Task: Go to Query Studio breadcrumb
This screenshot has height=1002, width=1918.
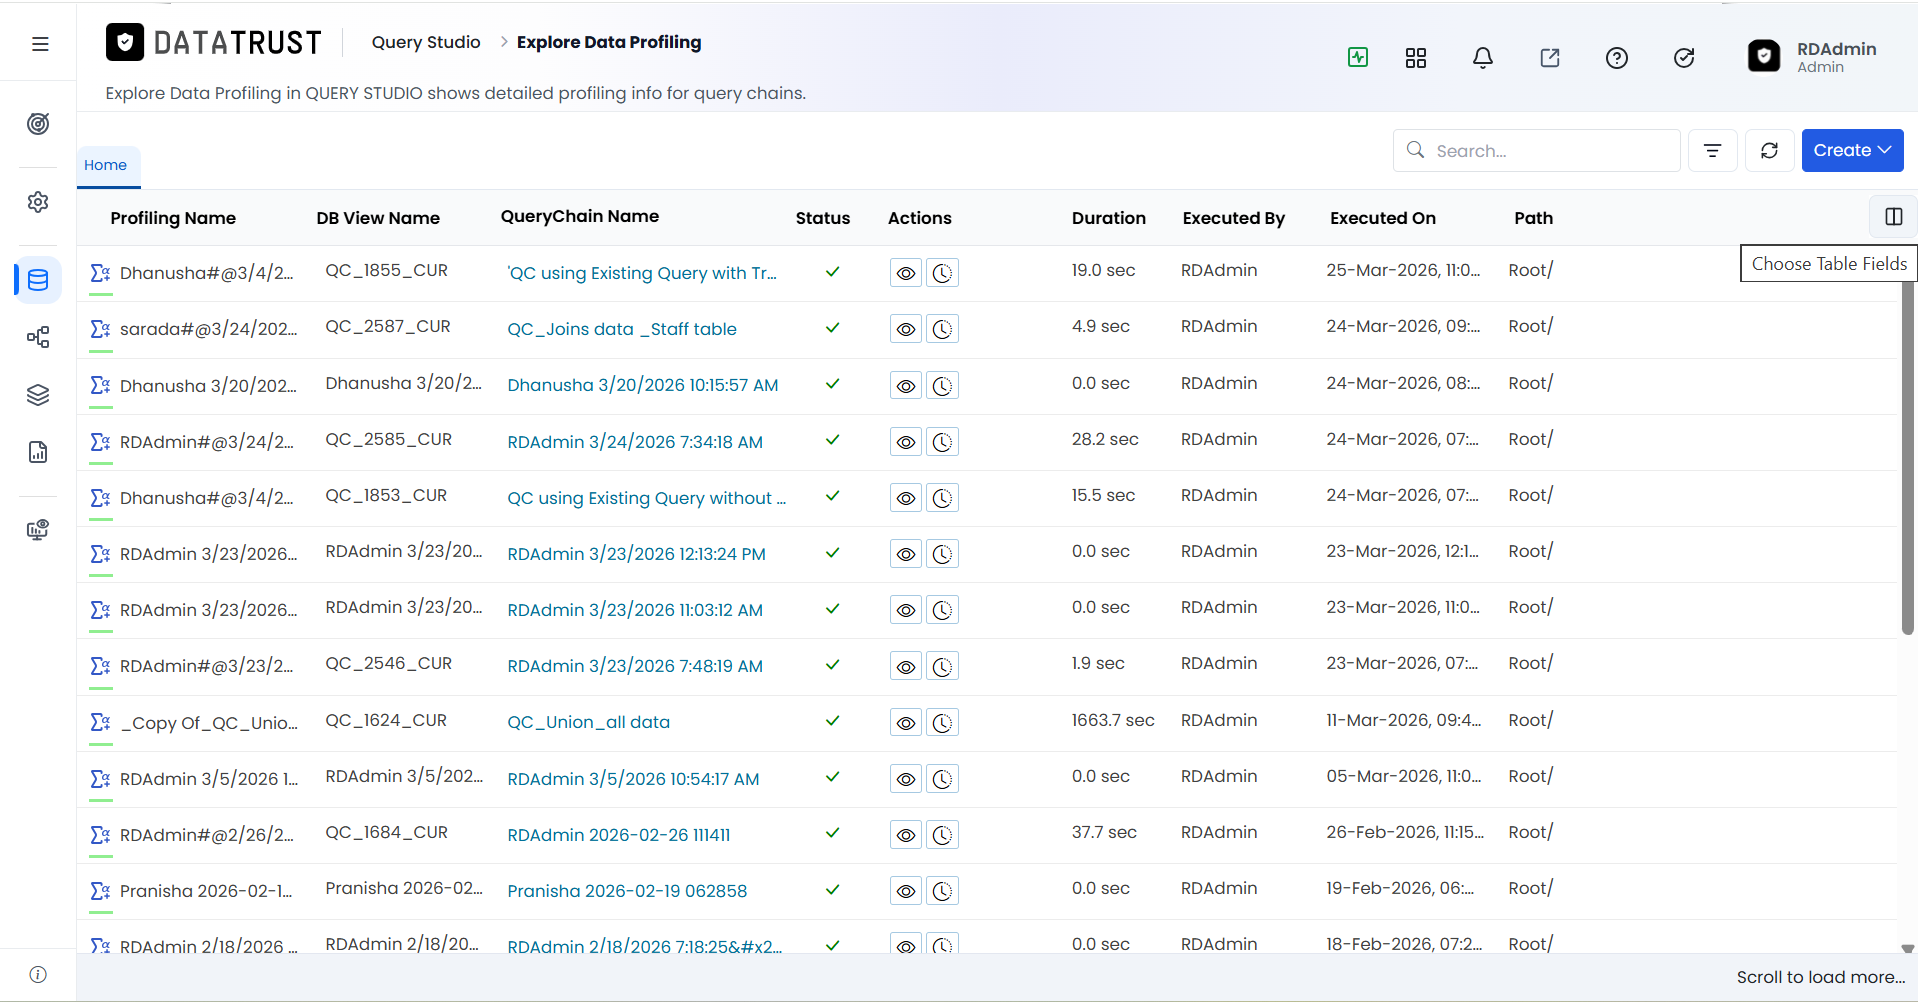Action: pos(426,42)
